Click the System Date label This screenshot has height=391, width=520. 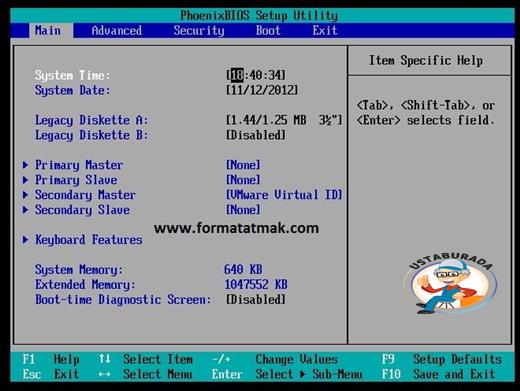click(72, 90)
